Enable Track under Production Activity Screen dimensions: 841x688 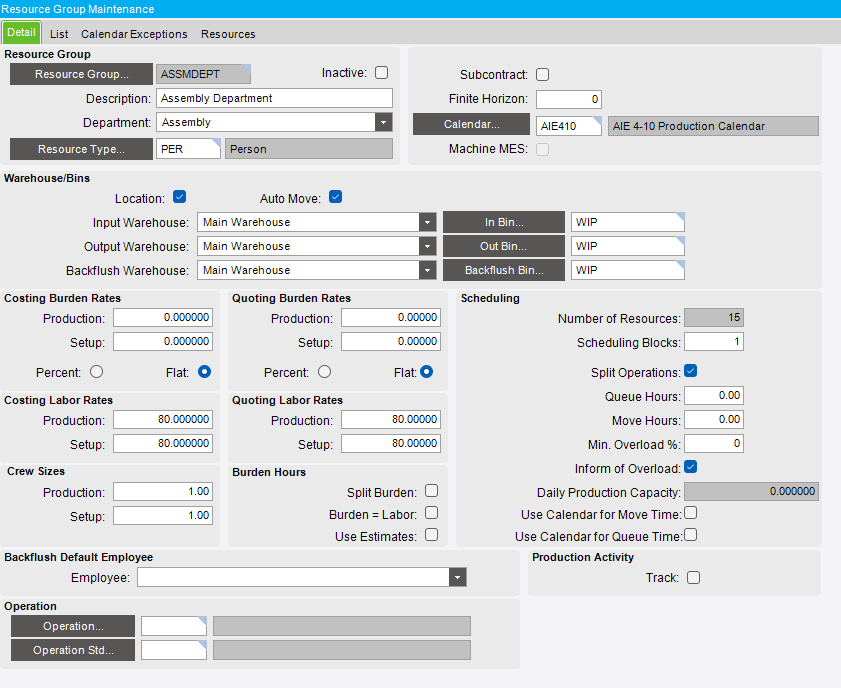tap(693, 577)
